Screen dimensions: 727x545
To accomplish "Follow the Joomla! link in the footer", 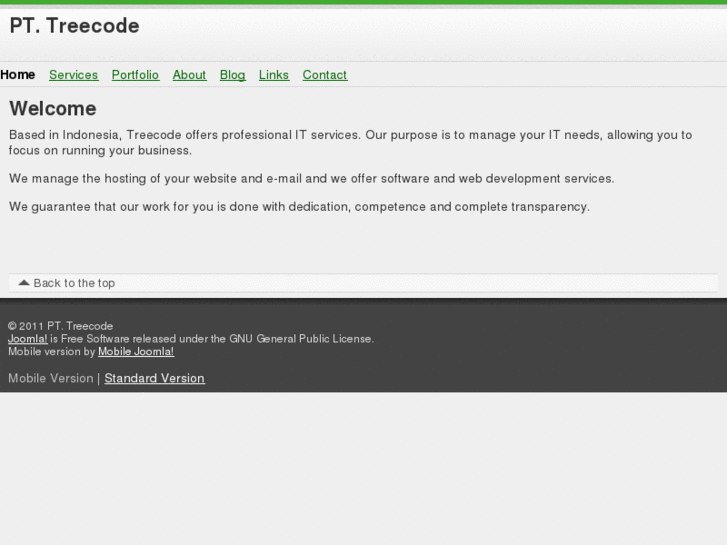I will 27,339.
